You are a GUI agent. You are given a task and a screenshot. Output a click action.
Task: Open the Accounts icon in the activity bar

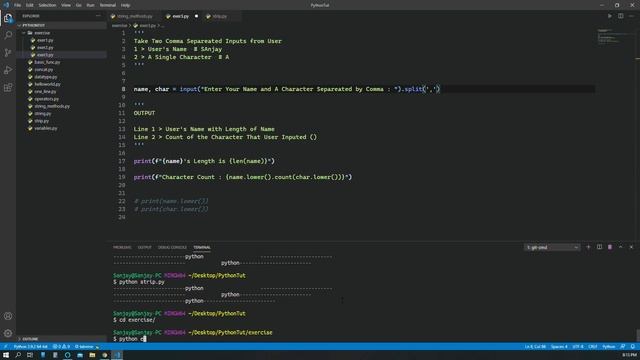point(8,316)
